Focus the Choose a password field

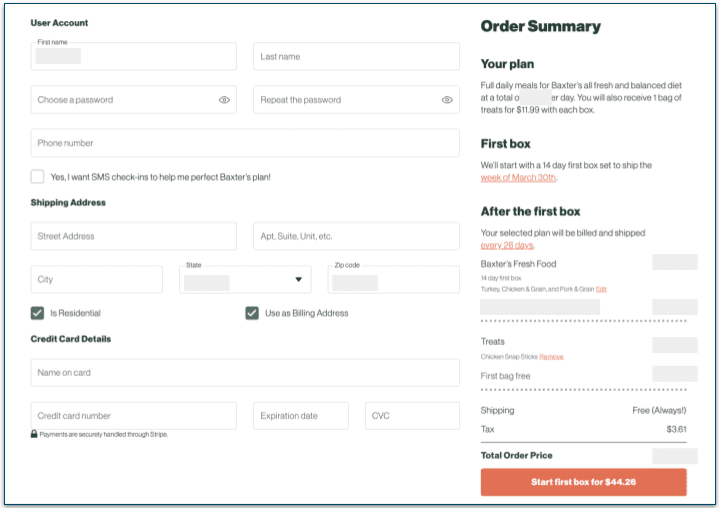134,99
